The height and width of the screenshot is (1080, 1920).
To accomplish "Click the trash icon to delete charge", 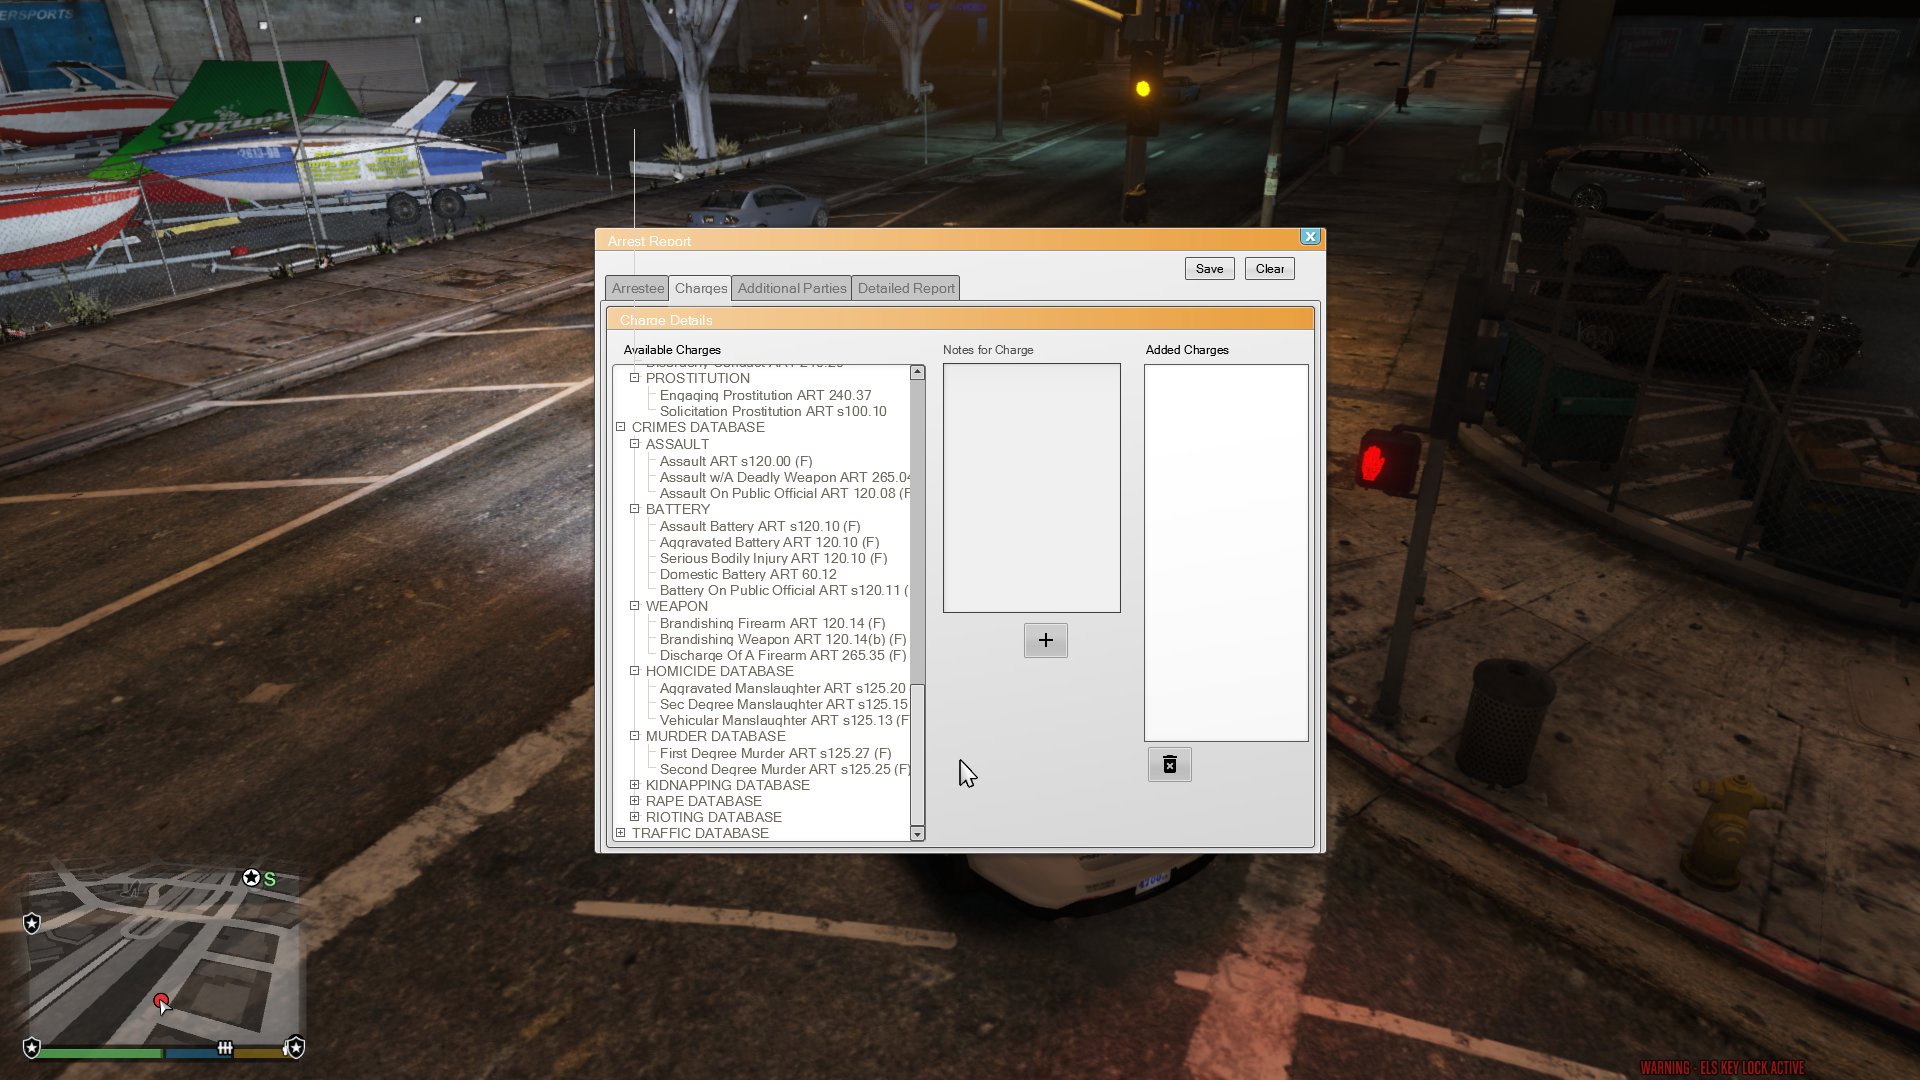I will [1169, 765].
